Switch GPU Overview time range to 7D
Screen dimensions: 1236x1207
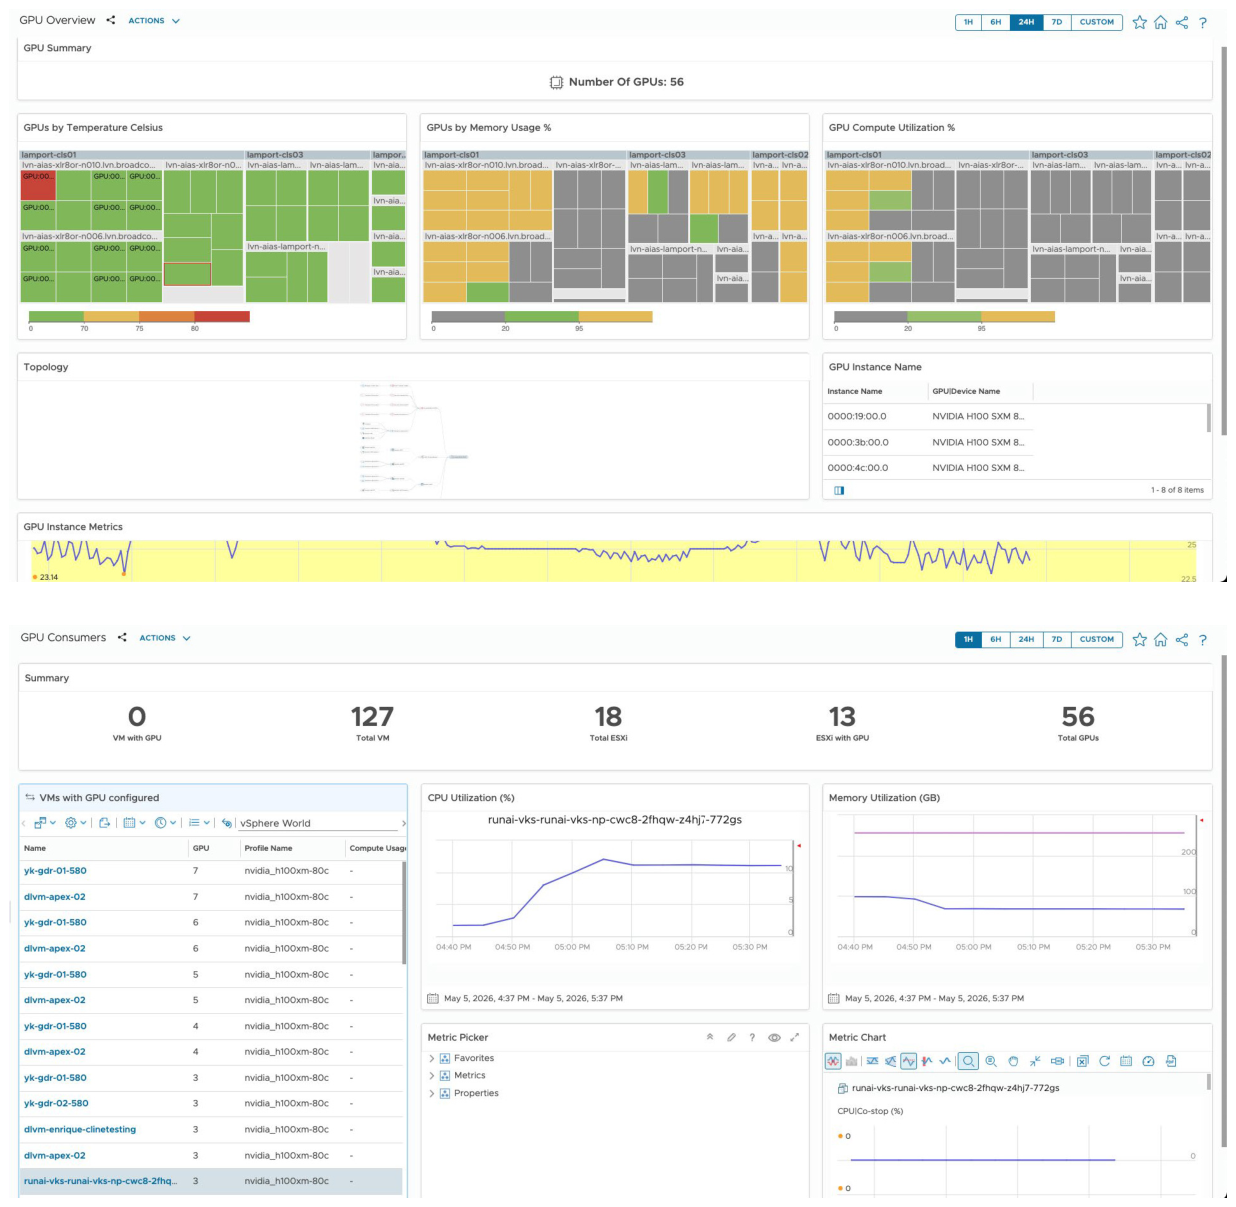pos(1057,22)
